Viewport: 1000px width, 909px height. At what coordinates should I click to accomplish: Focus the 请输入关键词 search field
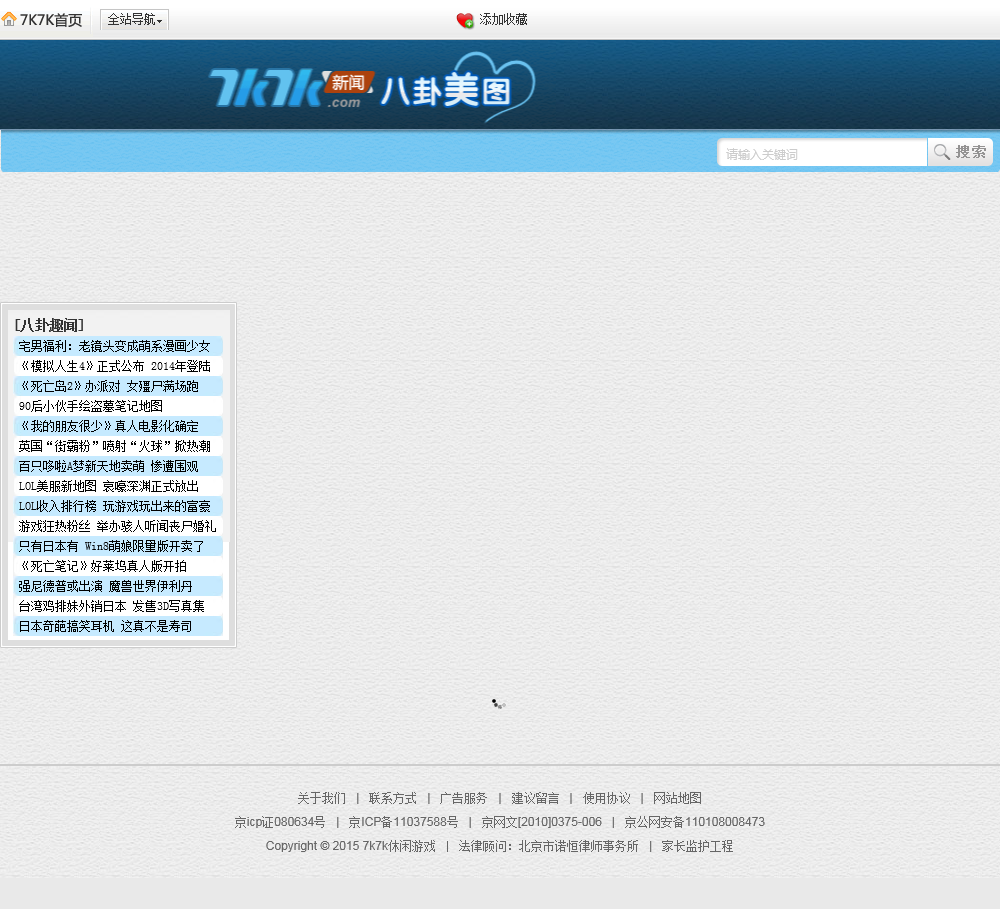pos(822,153)
